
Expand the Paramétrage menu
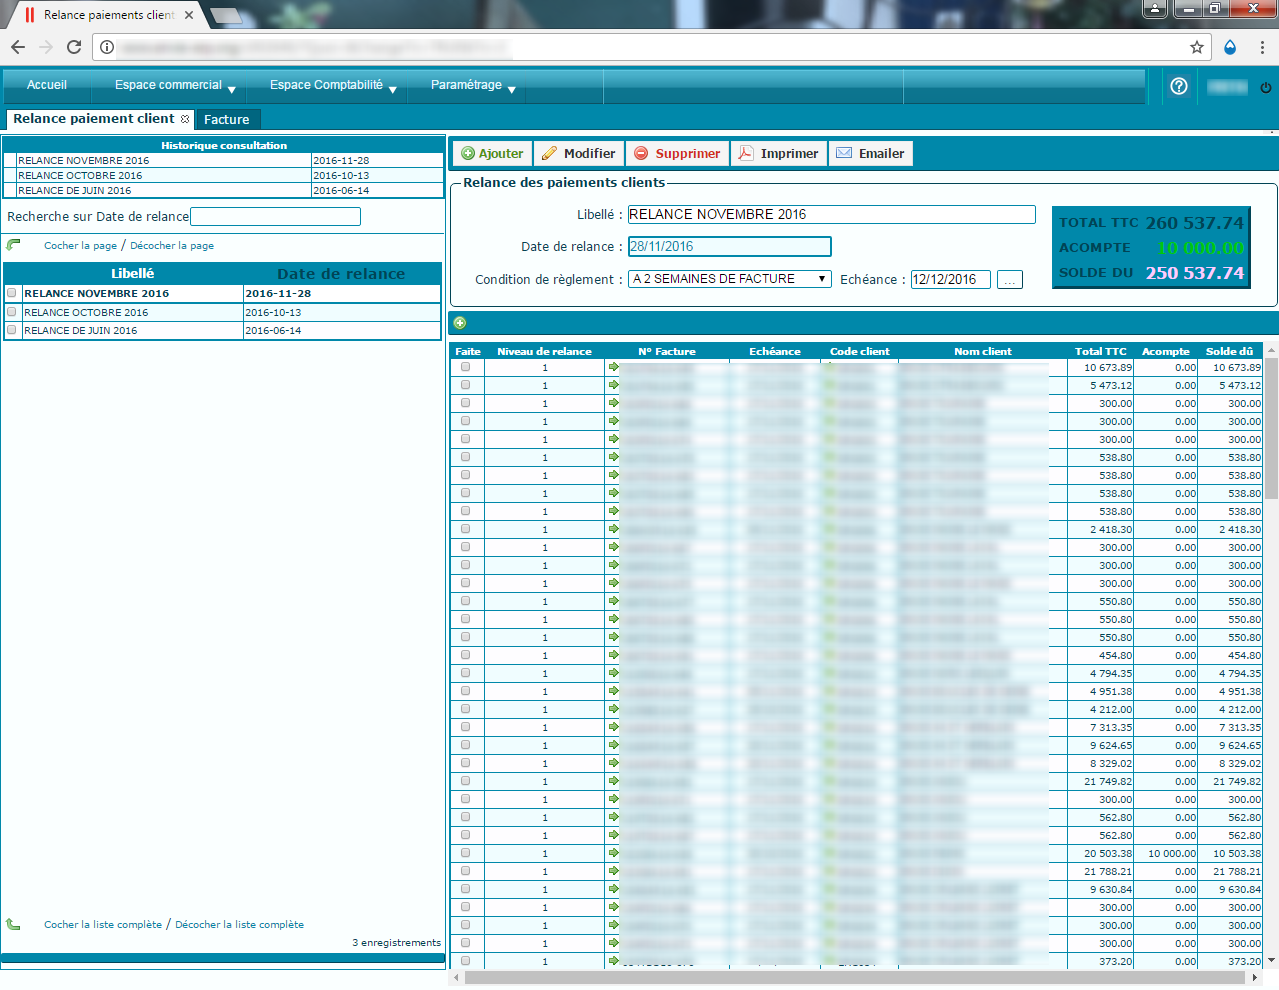point(472,86)
